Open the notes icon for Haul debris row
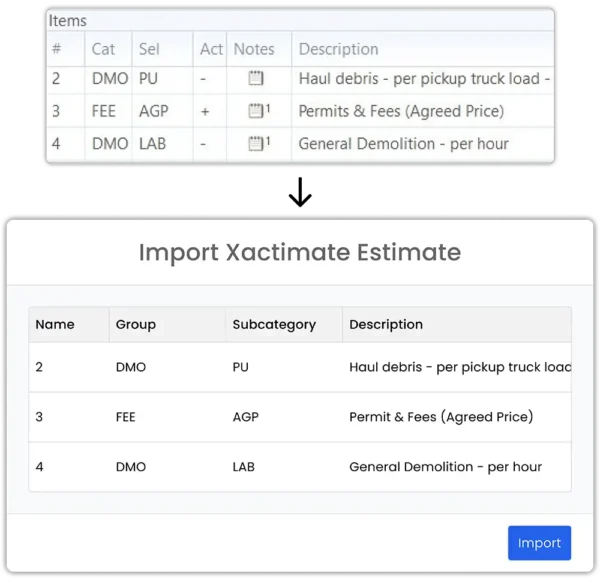 coord(256,78)
